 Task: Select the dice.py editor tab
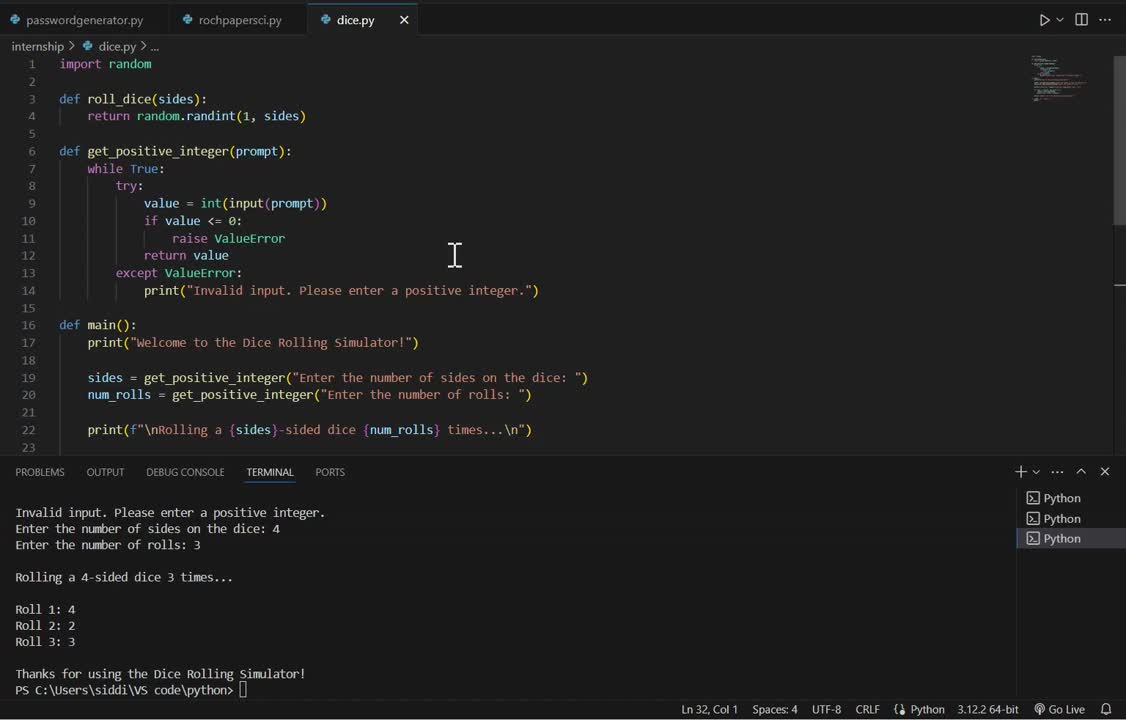coord(355,20)
